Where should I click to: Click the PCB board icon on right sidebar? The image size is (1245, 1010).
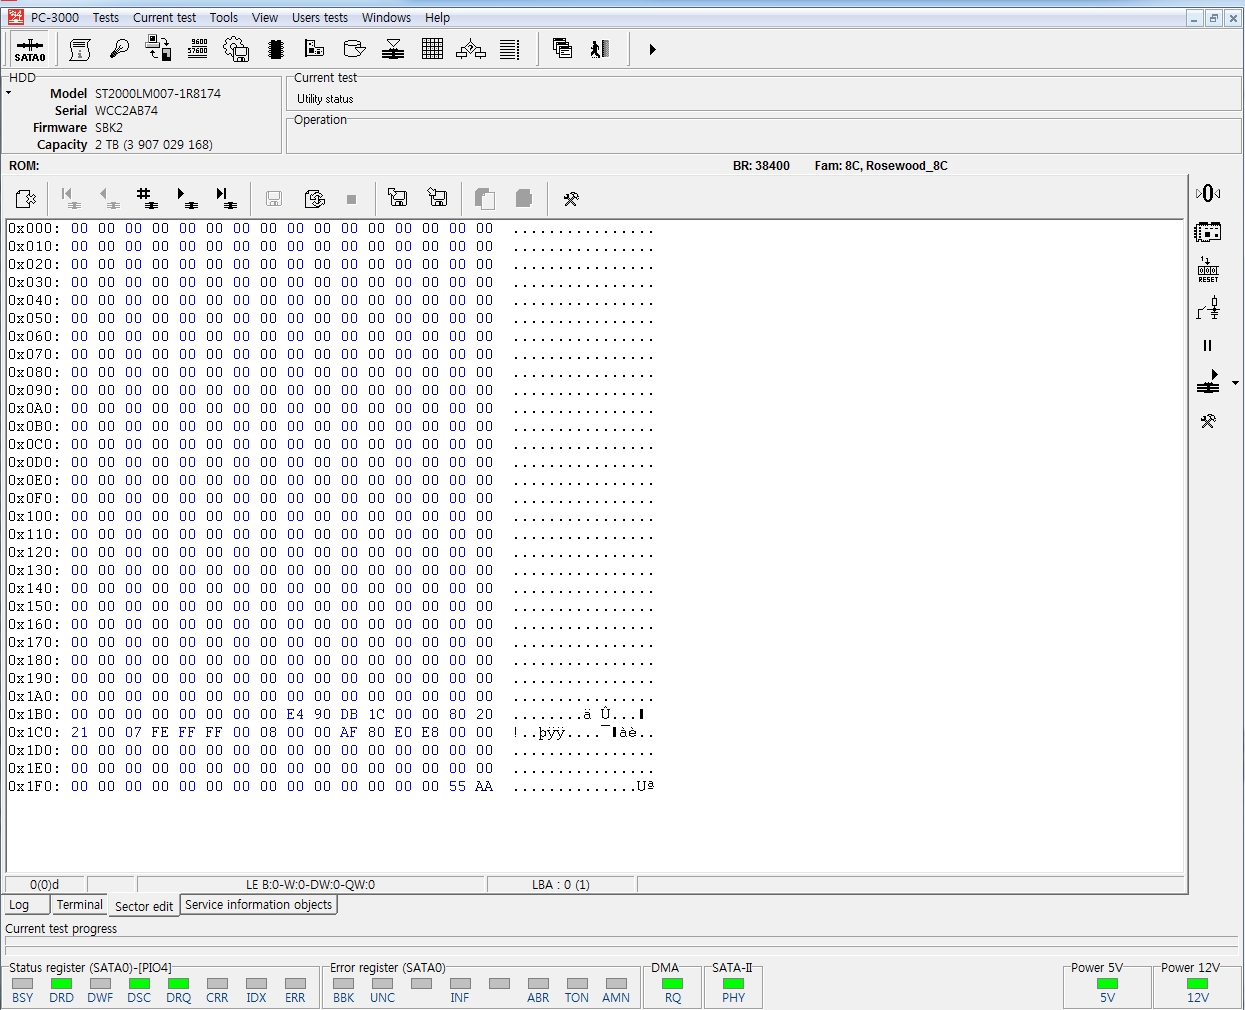(x=1208, y=232)
